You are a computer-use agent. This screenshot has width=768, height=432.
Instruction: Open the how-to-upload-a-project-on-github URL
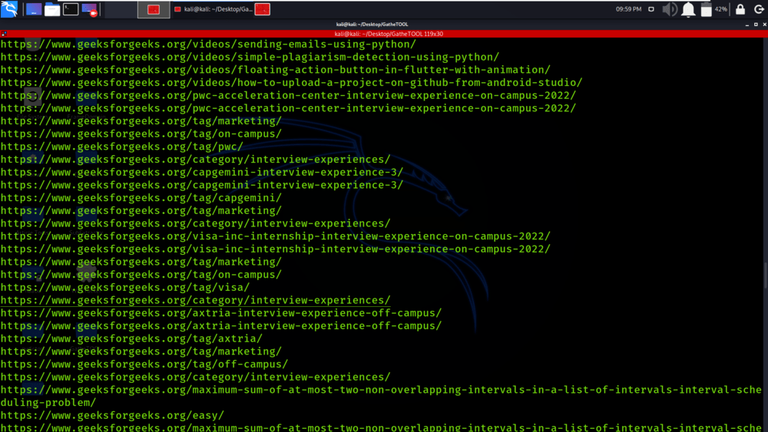(x=291, y=82)
